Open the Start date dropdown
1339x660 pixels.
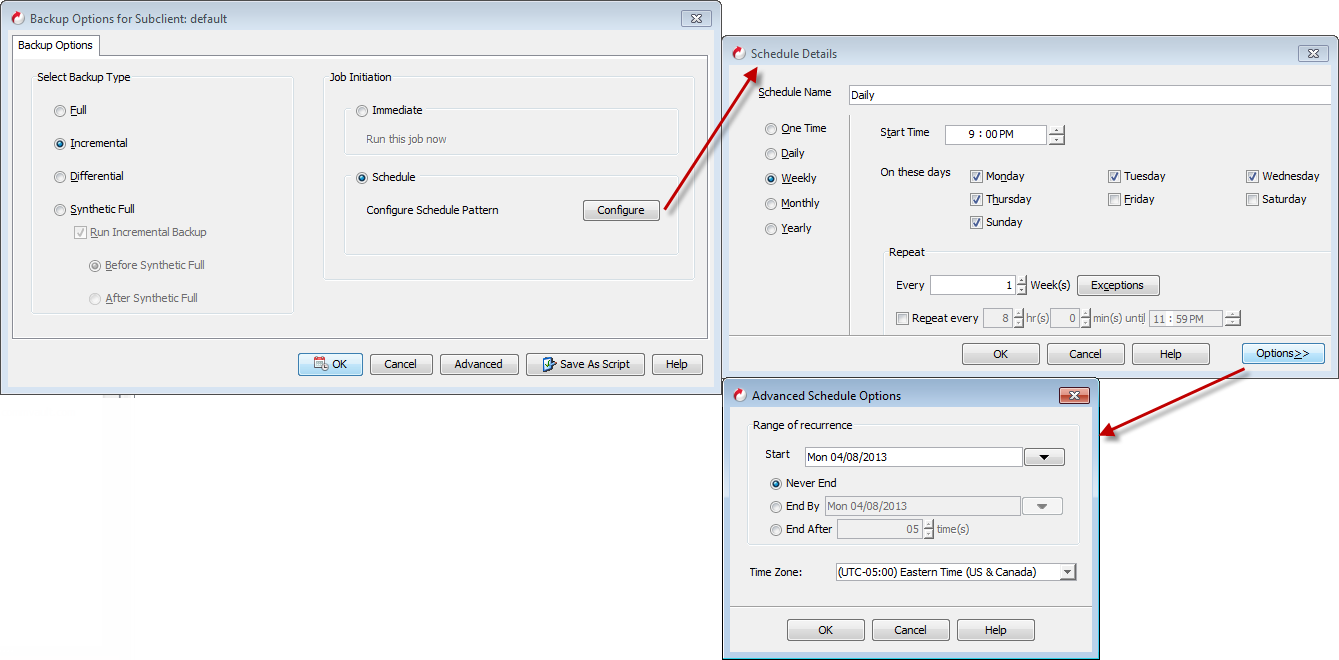(1044, 457)
